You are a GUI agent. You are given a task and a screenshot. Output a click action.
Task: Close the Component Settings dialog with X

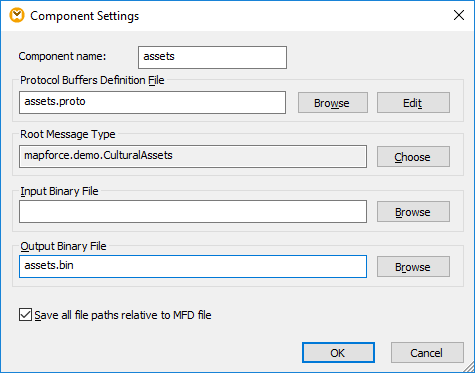(x=459, y=15)
